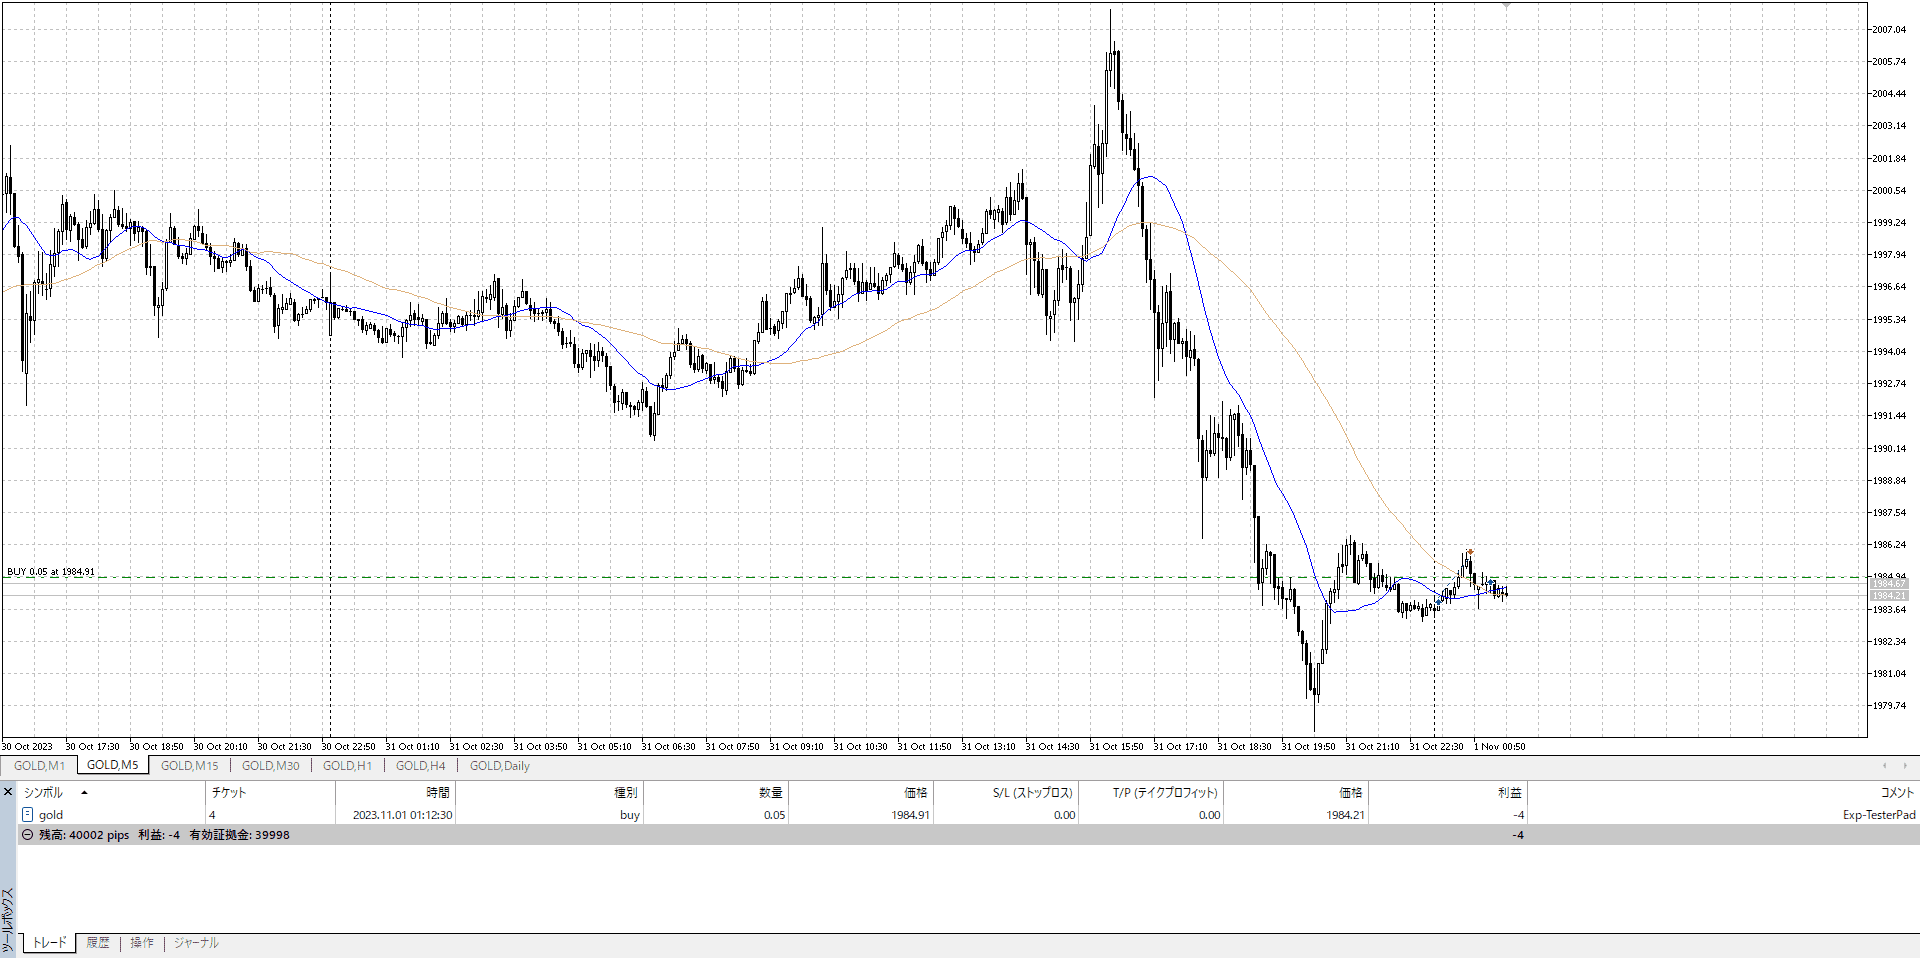Click the 1984.21 bid price label
1920x958 pixels.
[x=1889, y=596]
